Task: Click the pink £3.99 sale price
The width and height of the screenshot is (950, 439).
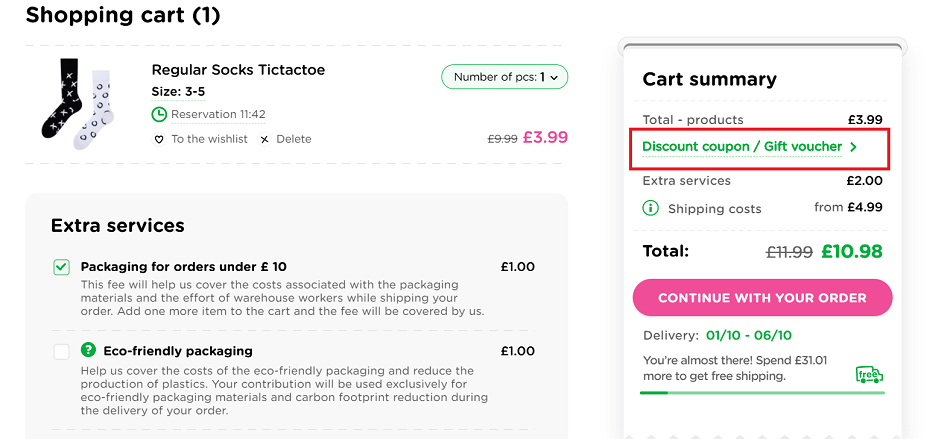Action: click(x=545, y=138)
